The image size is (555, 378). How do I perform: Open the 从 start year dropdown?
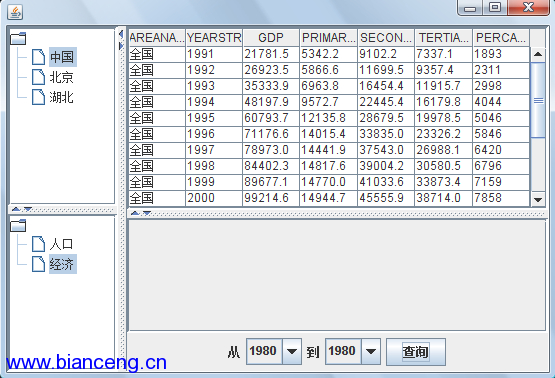coord(292,351)
